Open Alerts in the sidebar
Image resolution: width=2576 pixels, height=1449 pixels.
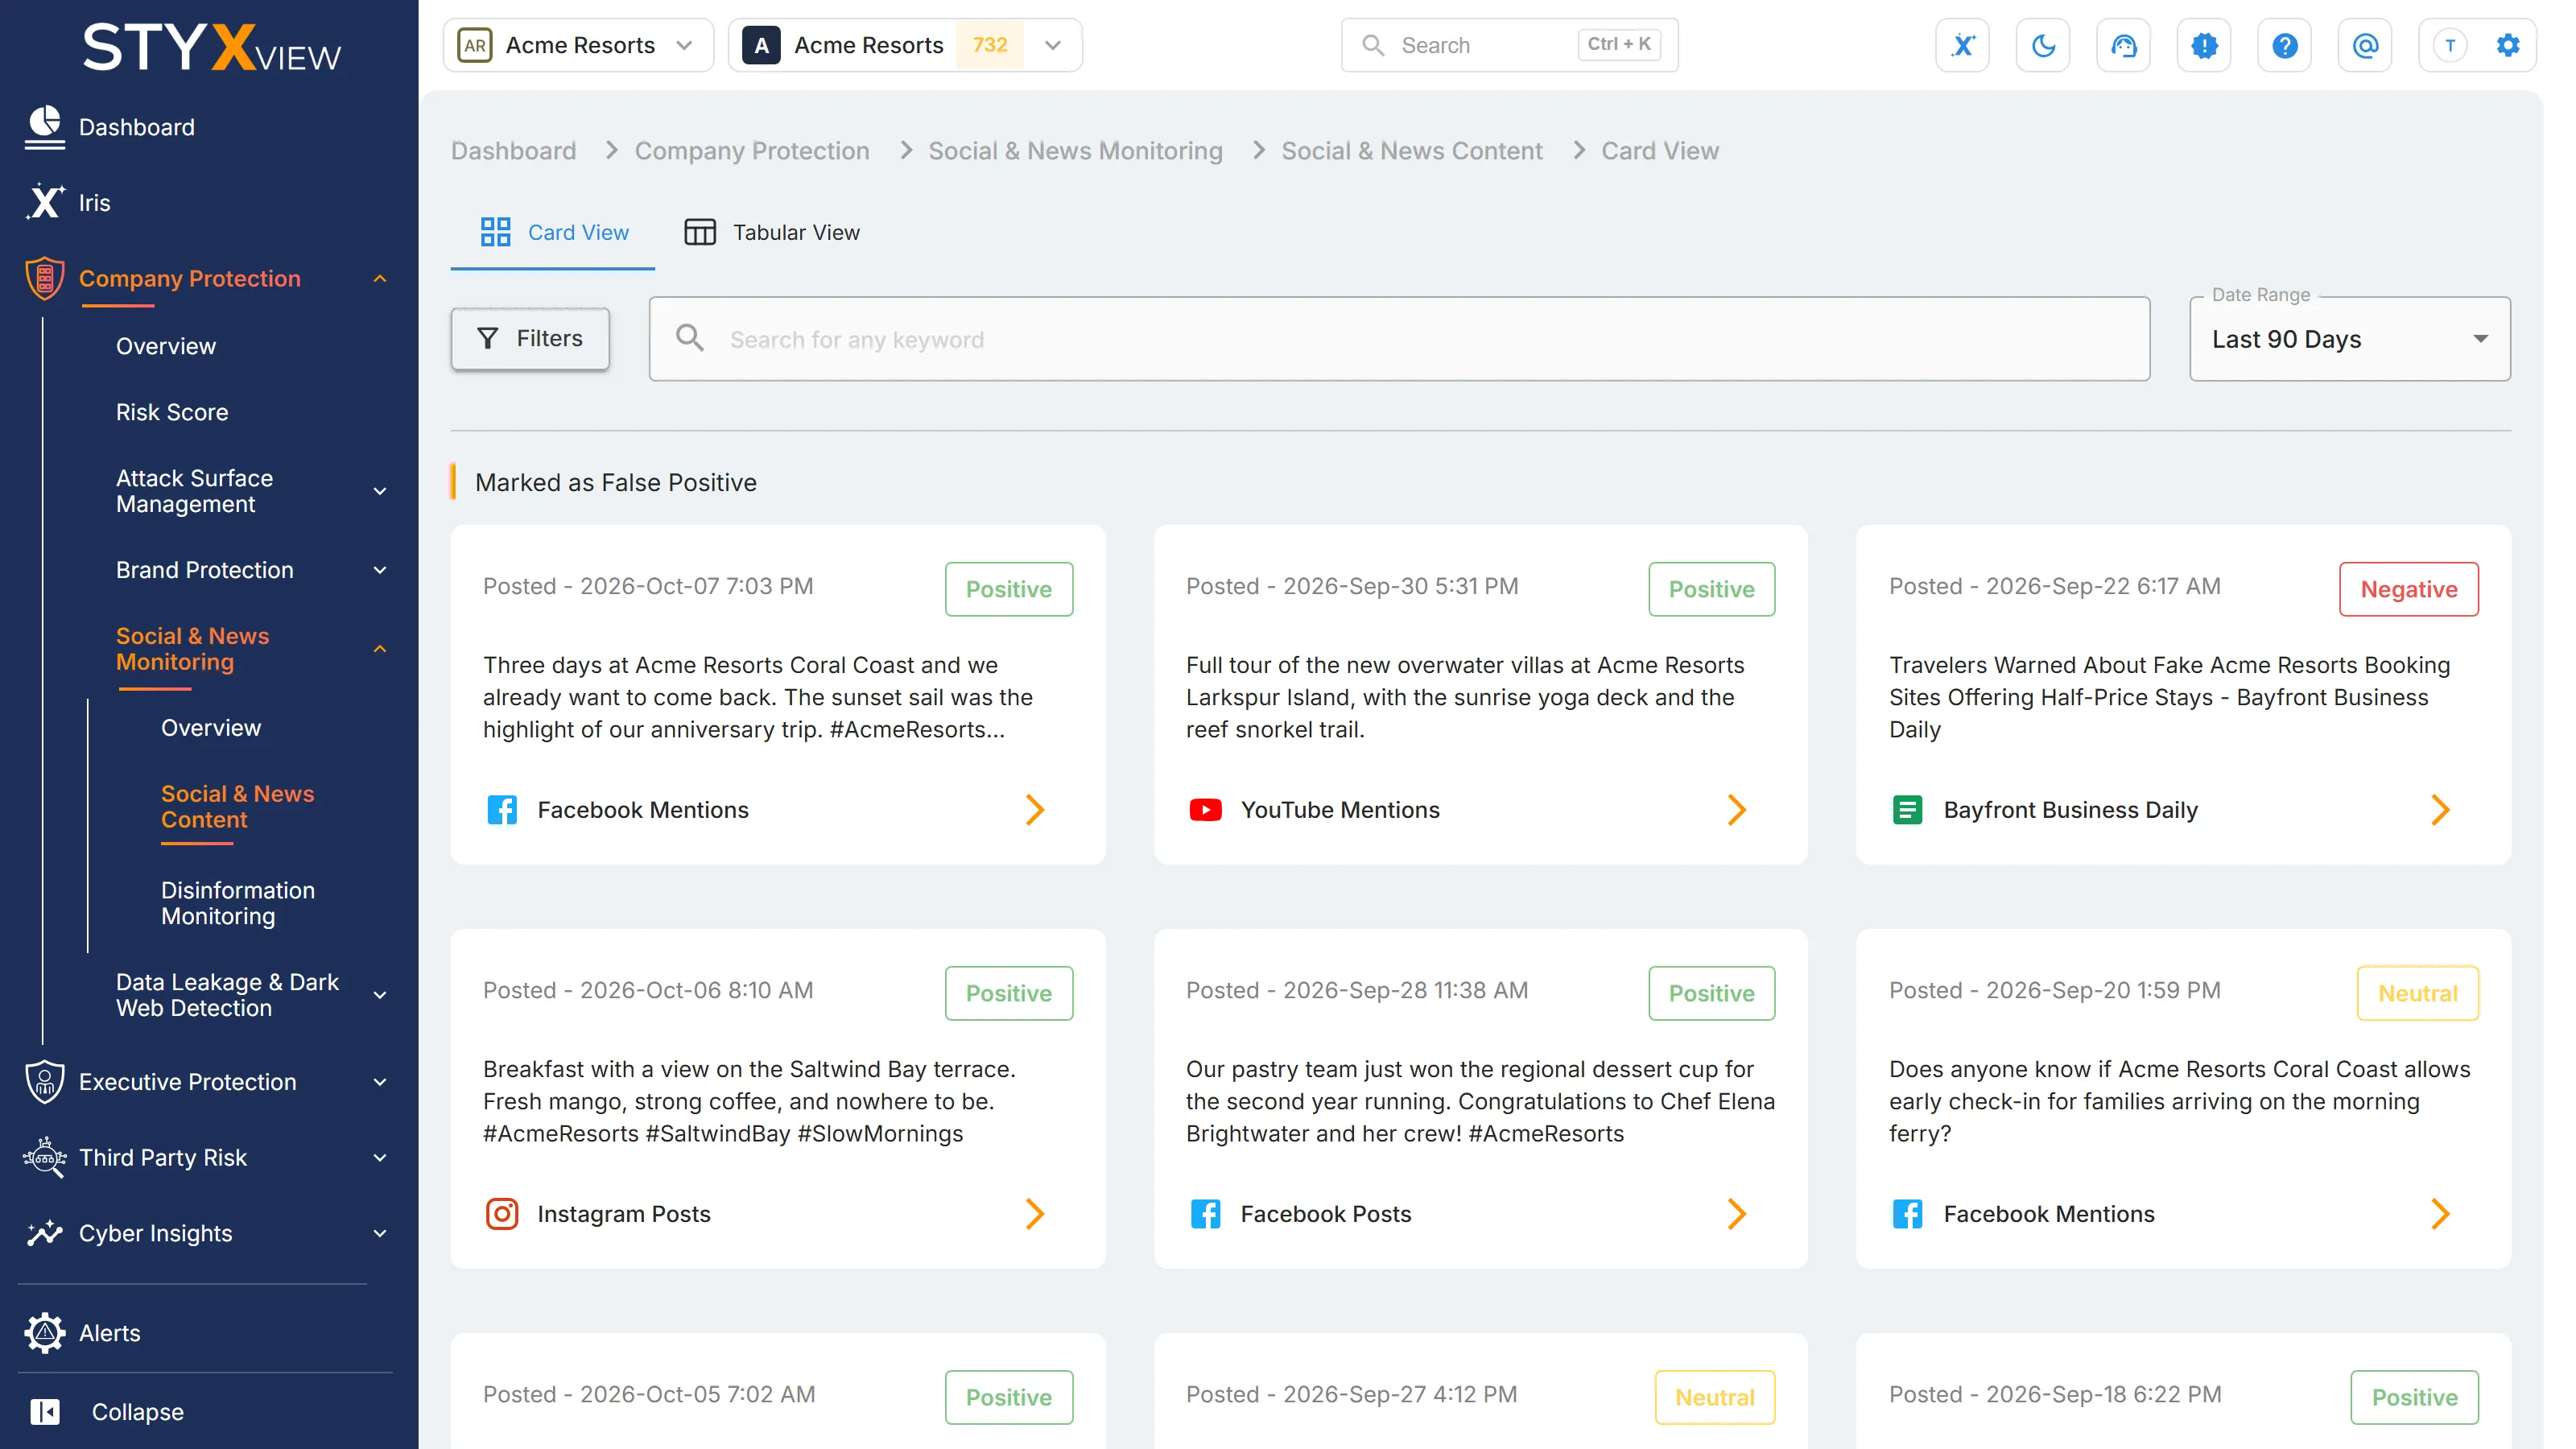coord(110,1332)
